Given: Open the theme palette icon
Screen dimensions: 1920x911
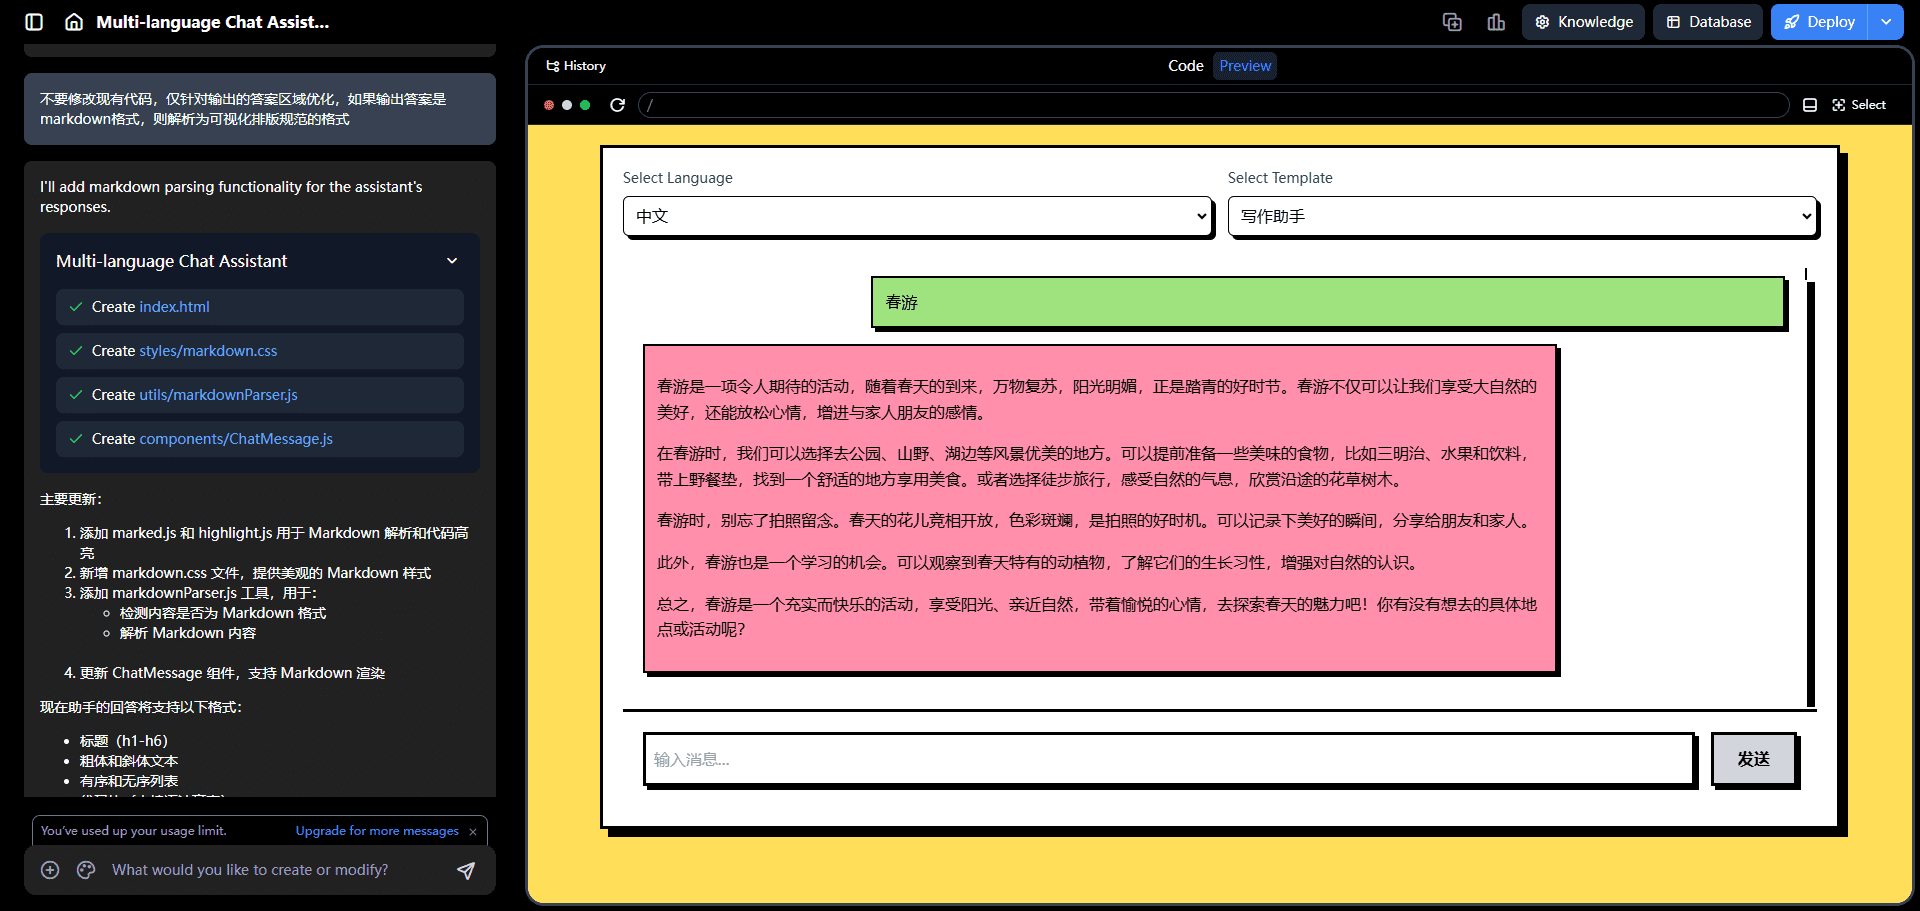Looking at the screenshot, I should pyautogui.click(x=86, y=870).
